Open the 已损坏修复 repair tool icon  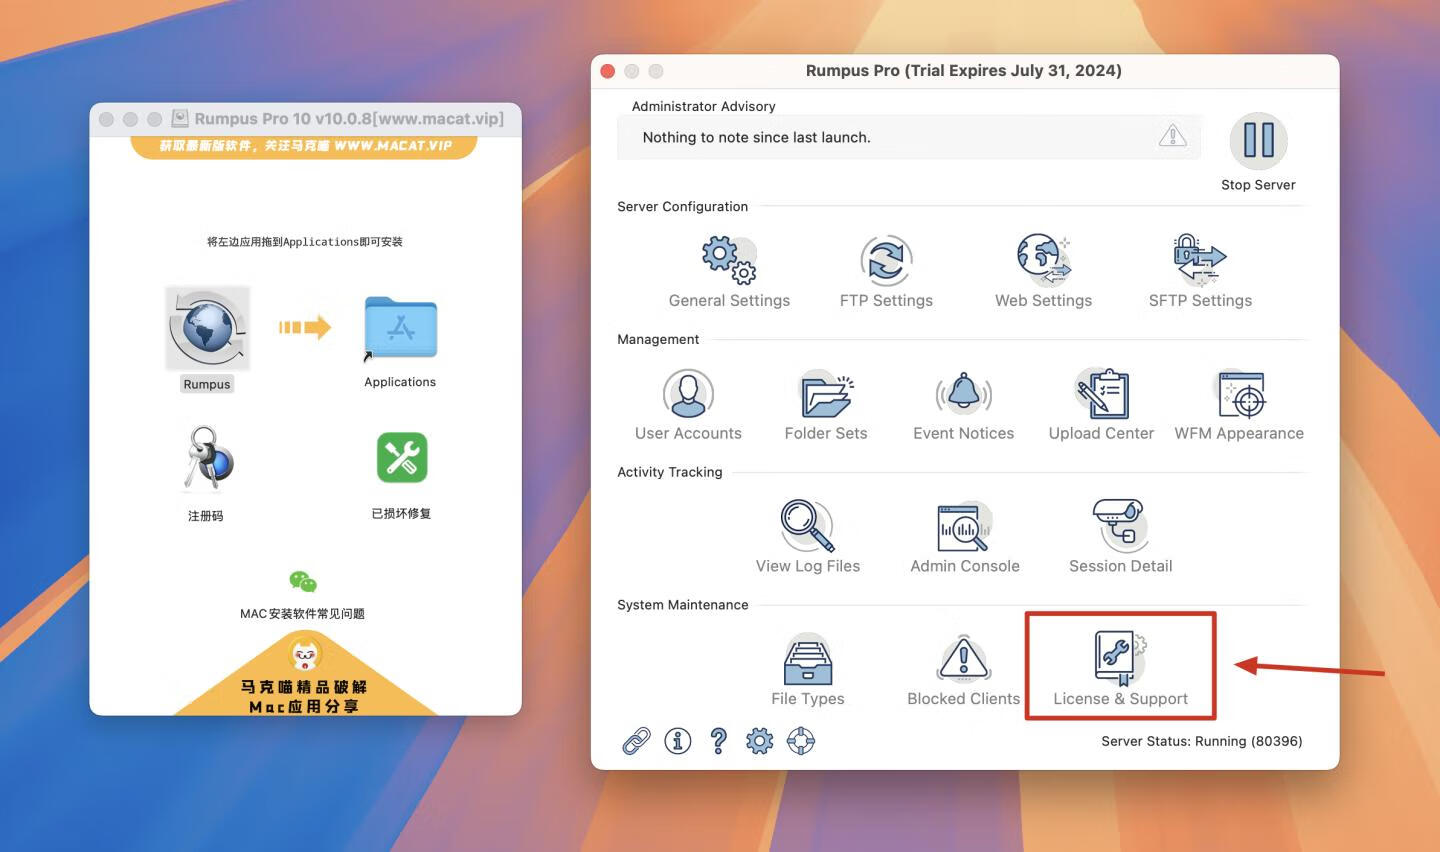[x=401, y=458]
